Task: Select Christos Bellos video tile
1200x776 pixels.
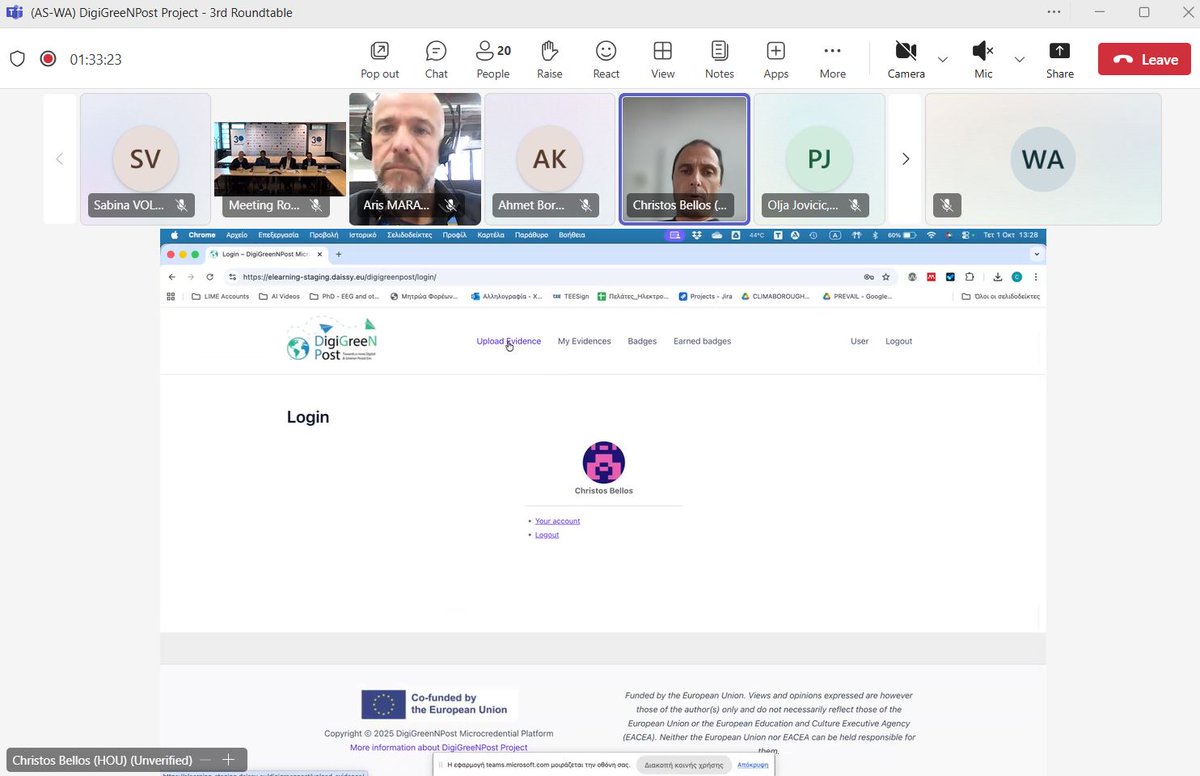Action: [x=684, y=159]
